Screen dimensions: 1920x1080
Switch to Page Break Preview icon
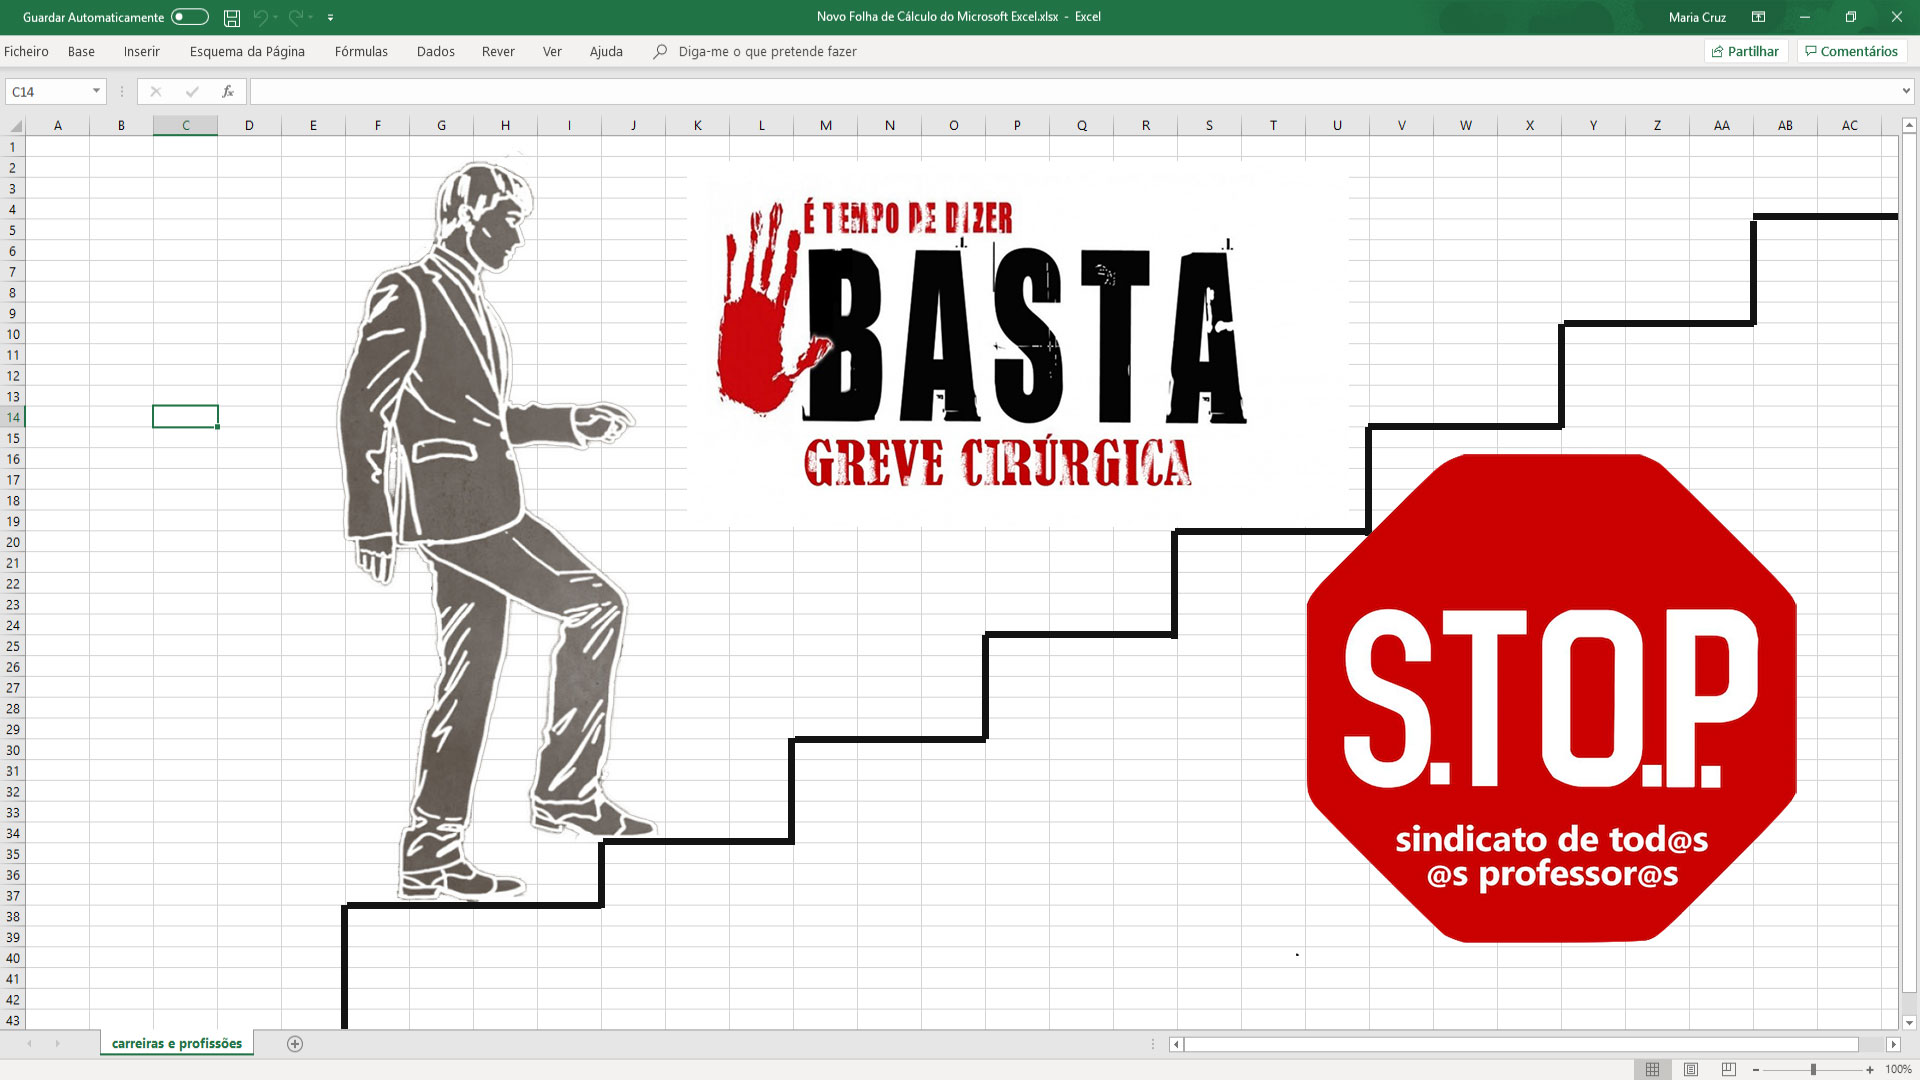pyautogui.click(x=1729, y=1069)
